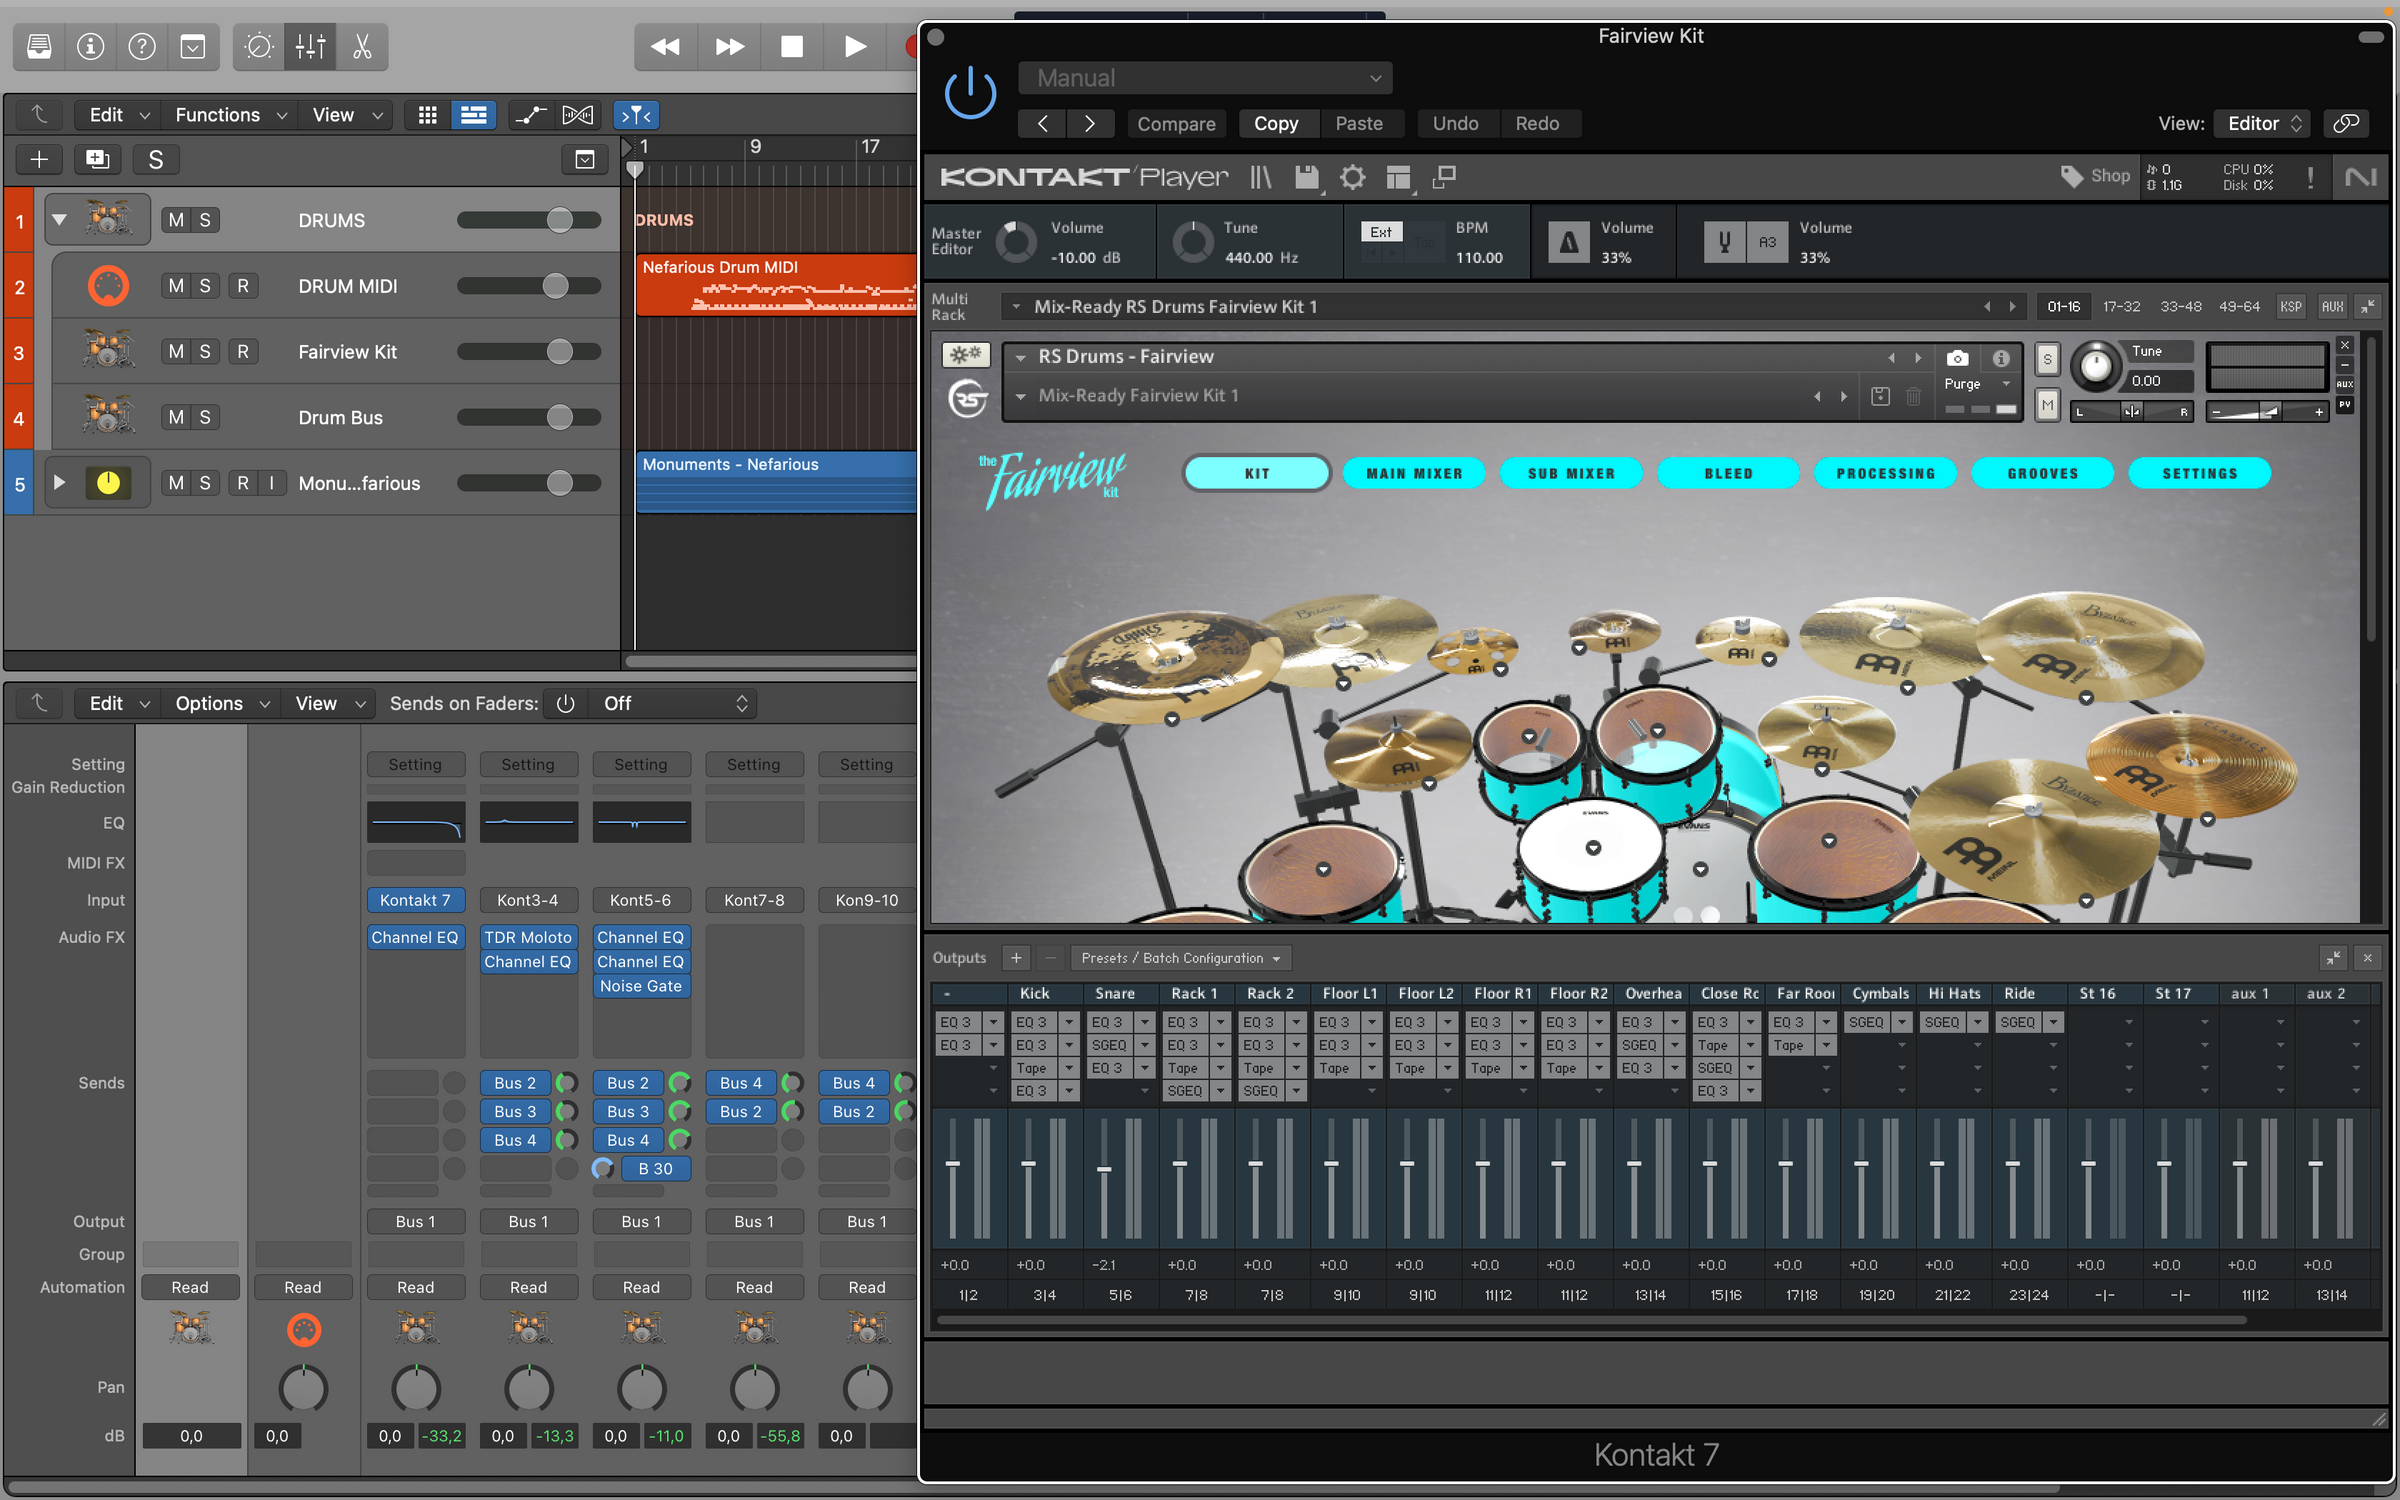2400x1500 pixels.
Task: Enable record arm on the DRUM MIDI track
Action: click(244, 286)
